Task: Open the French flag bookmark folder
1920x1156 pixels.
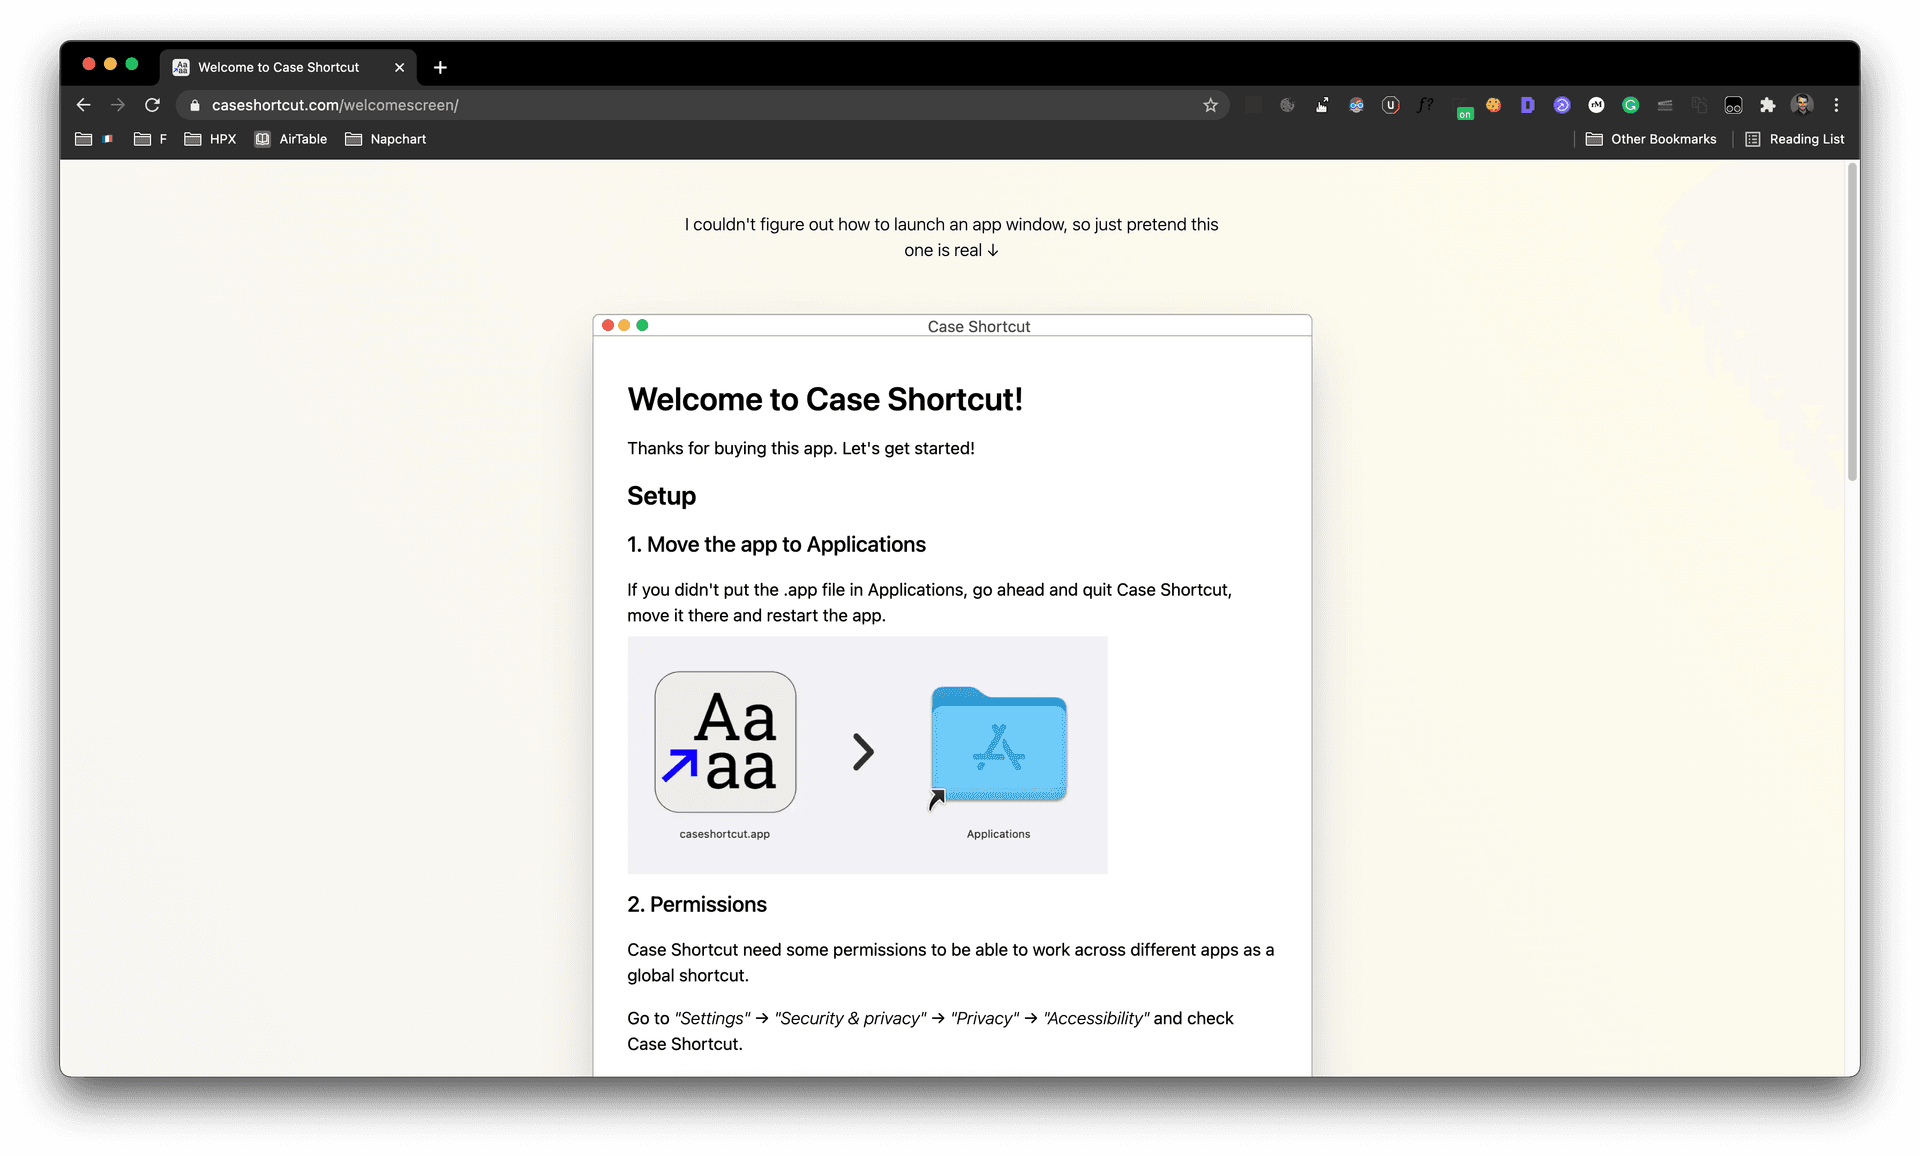Action: [95, 139]
